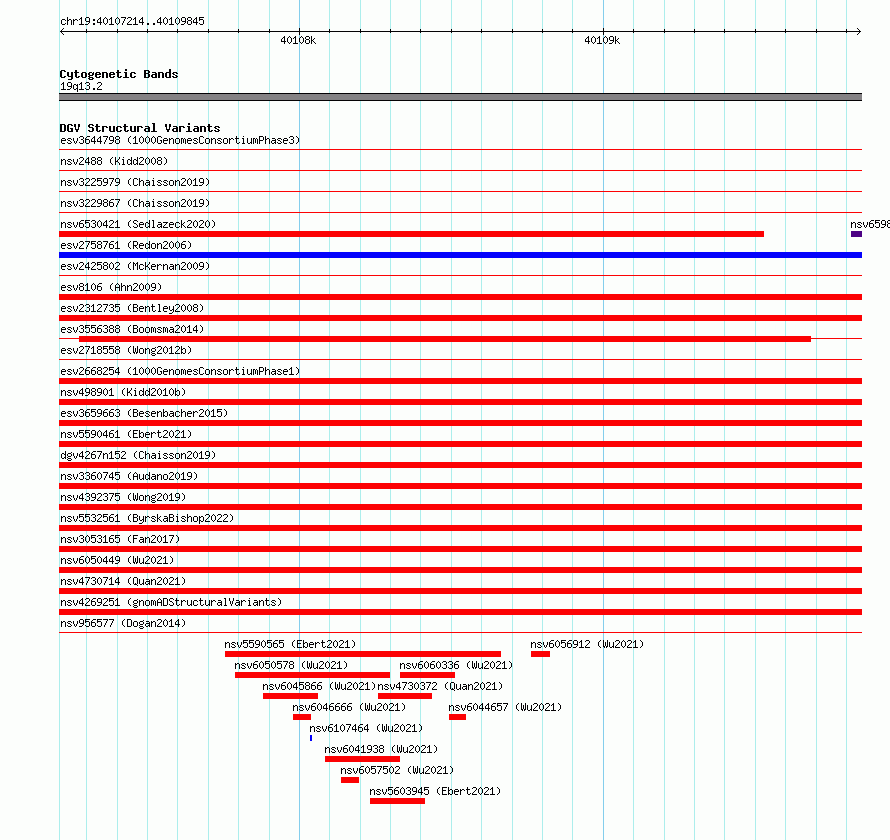This screenshot has height=840, width=890.
Task: Open variant nsv6060336 (Wu2021) label
Action: click(456, 665)
